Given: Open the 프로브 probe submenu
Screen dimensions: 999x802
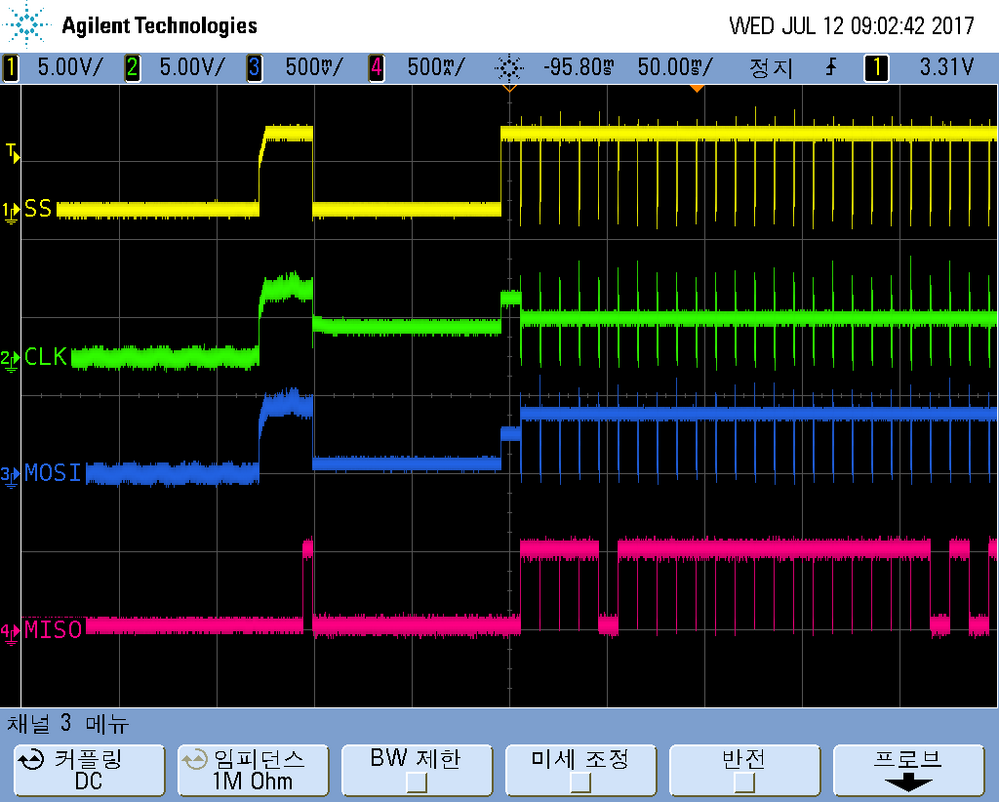Looking at the screenshot, I should pyautogui.click(x=908, y=770).
